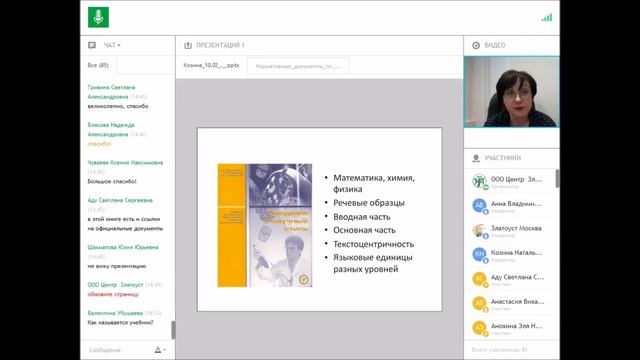Click the presentation upload icon
This screenshot has height=360, width=640.
[x=188, y=45]
